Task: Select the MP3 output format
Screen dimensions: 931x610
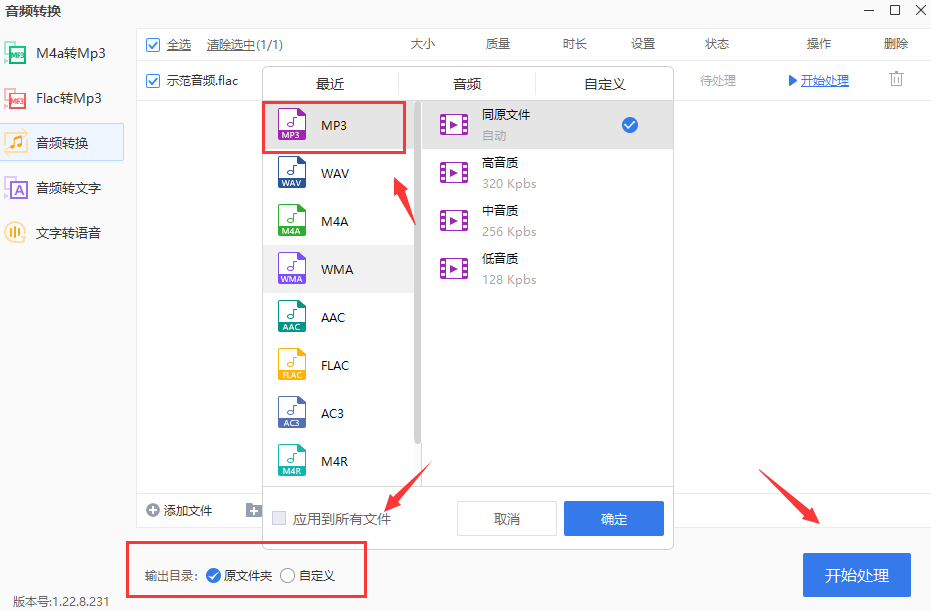Action: (335, 126)
